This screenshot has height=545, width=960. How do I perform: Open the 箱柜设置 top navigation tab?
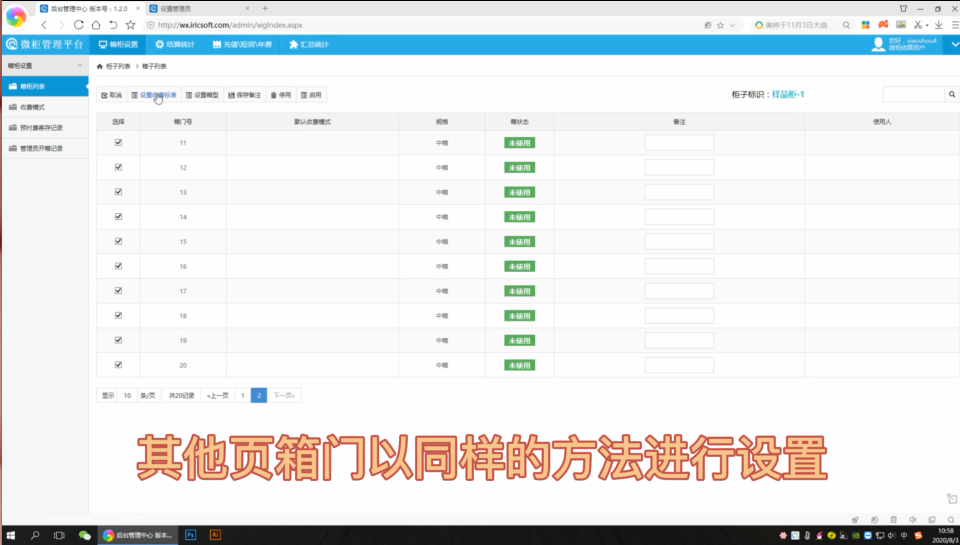119,44
